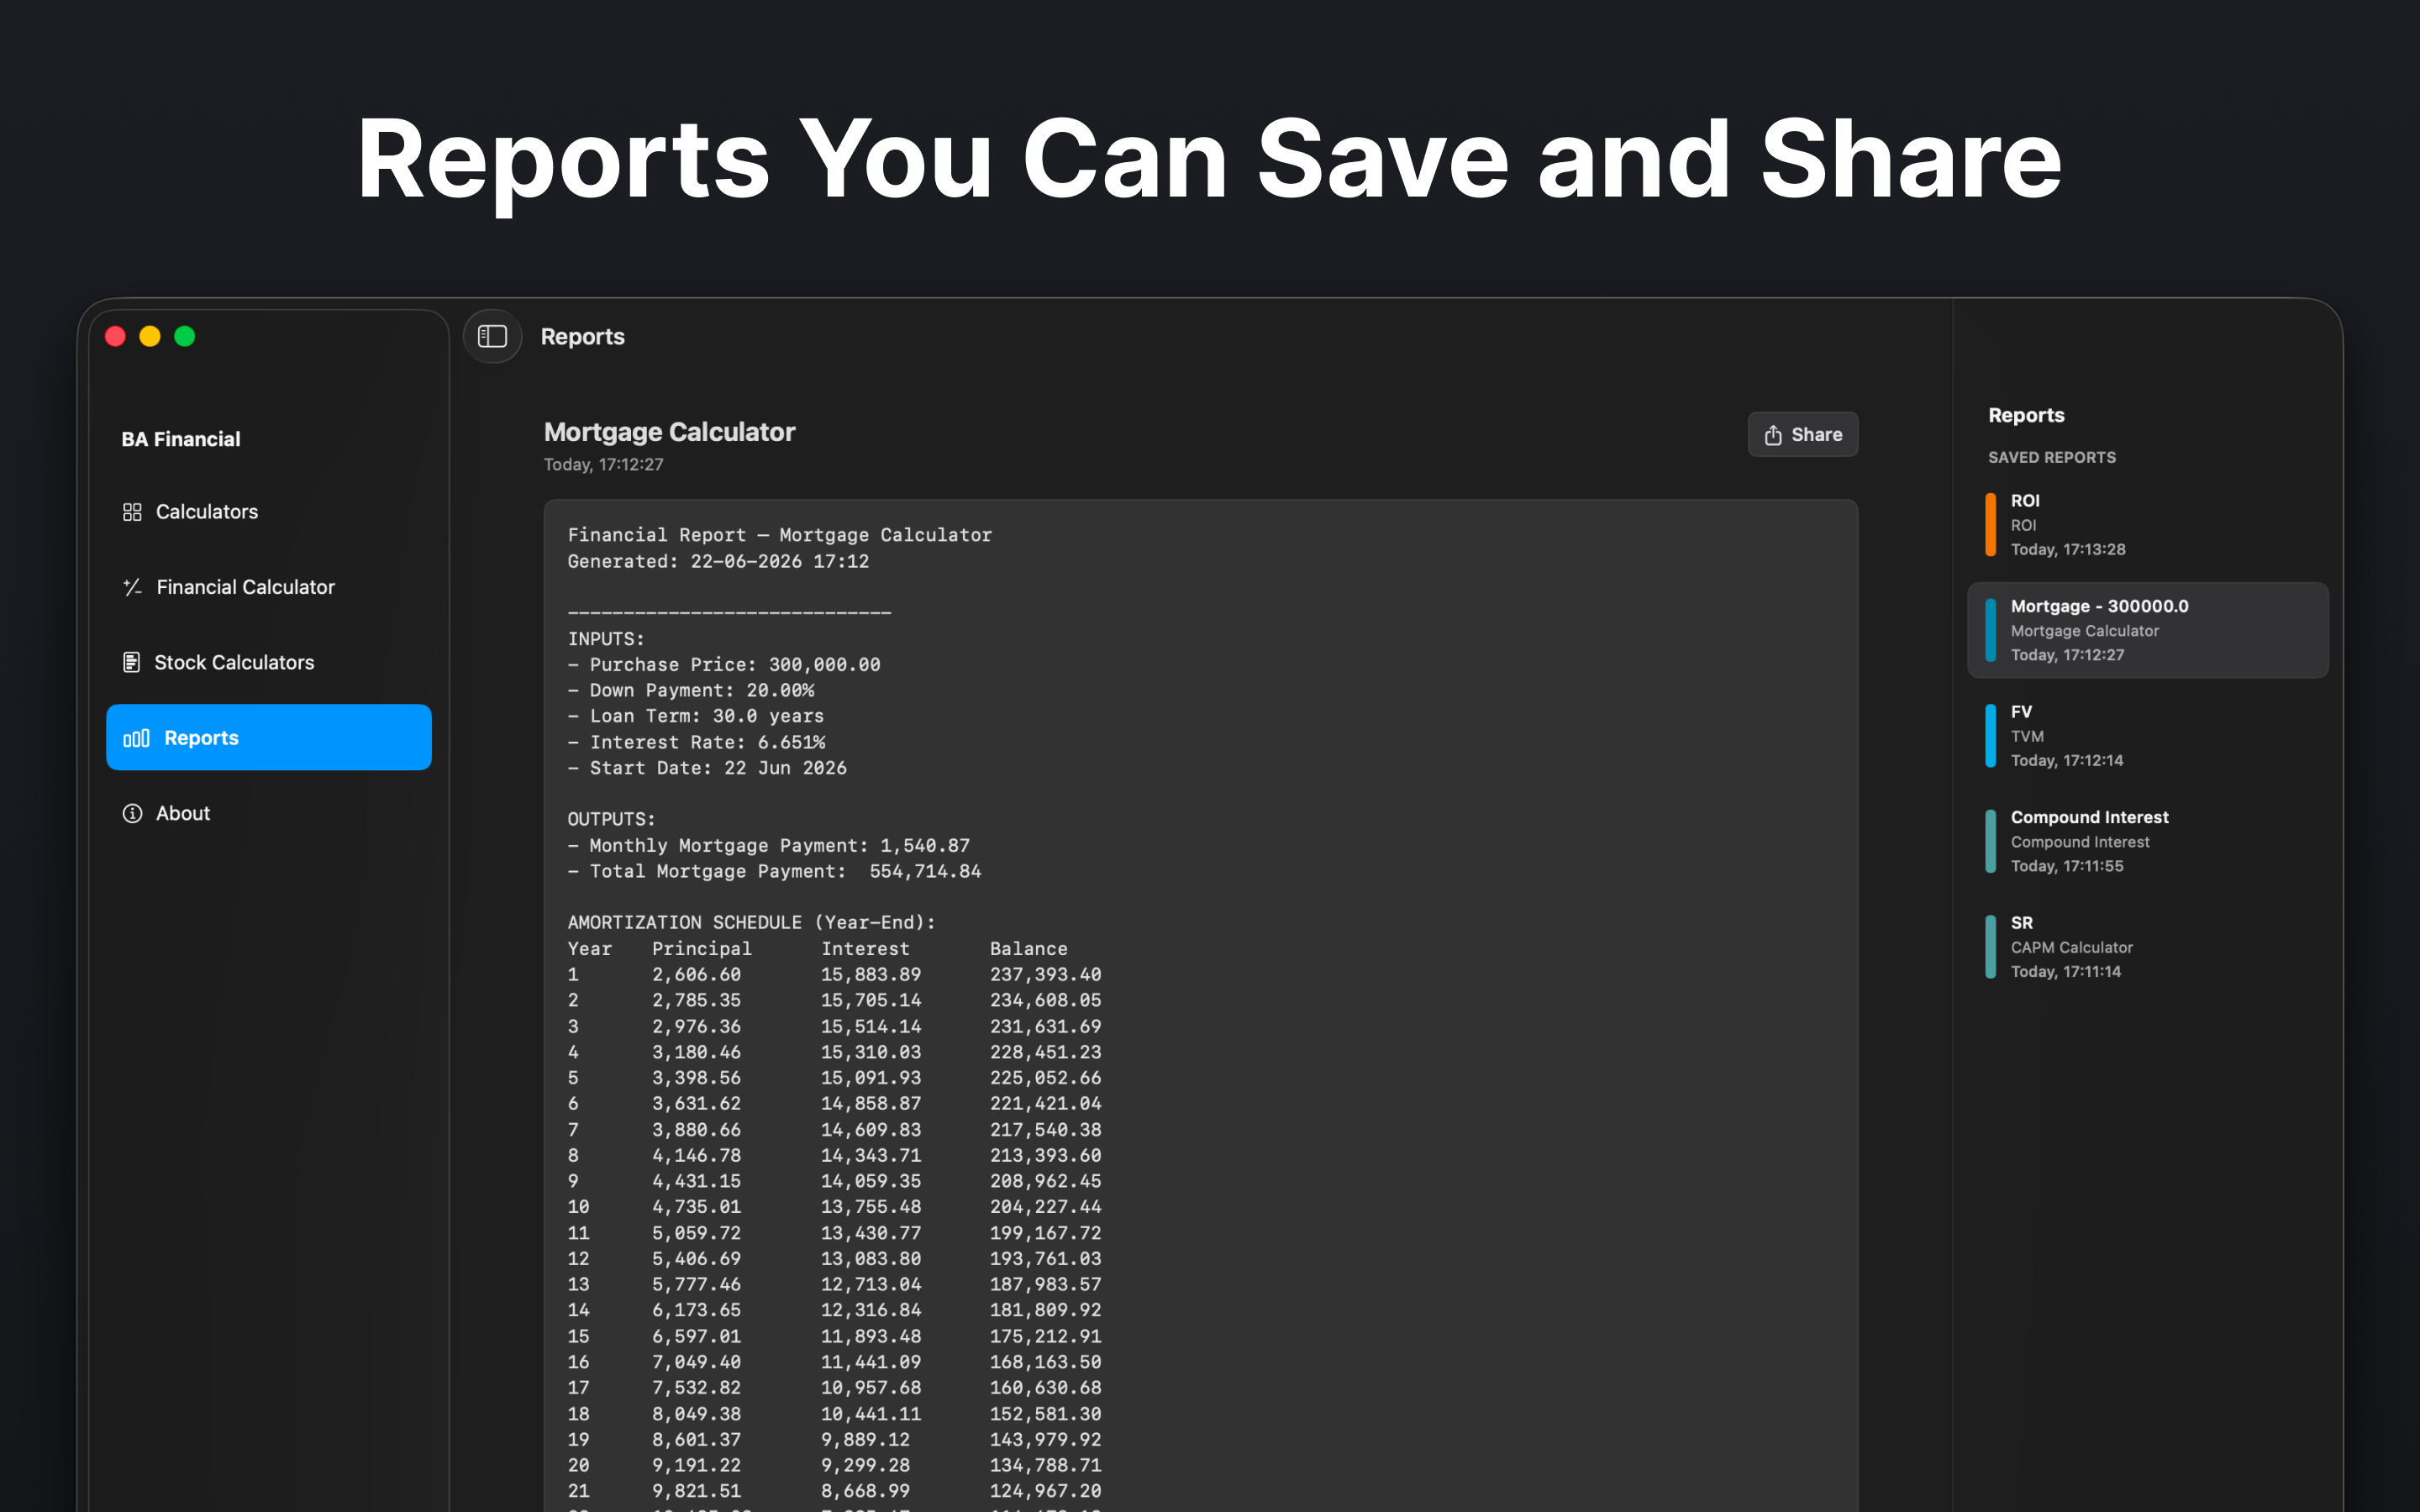Click the year 1 balance 237,393.40
The image size is (2420, 1512).
(1045, 974)
